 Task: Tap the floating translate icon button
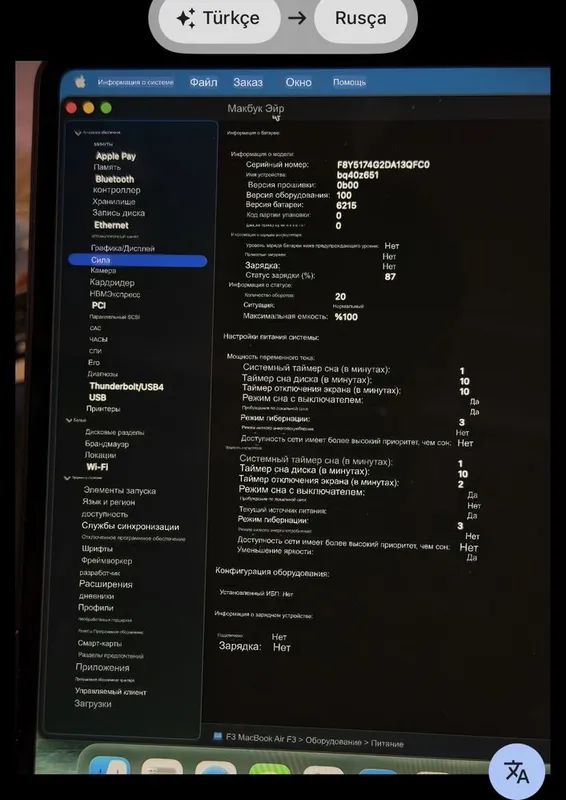click(x=516, y=771)
